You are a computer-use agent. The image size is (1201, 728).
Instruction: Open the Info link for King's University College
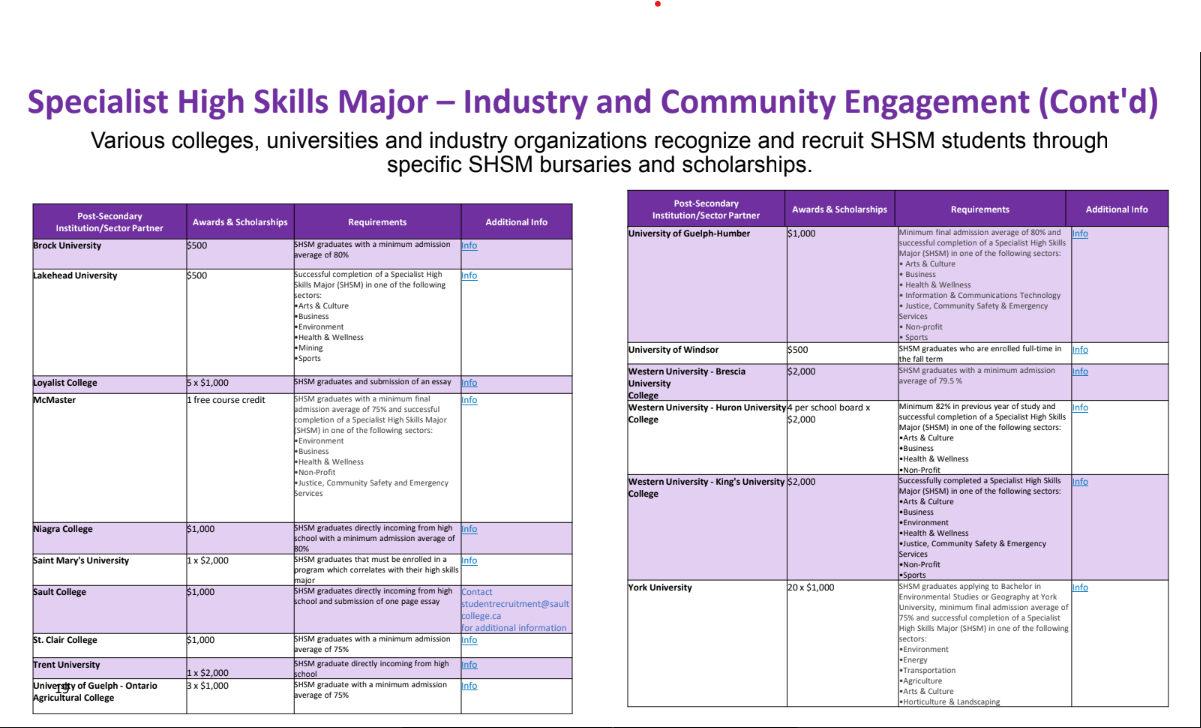(x=1080, y=481)
